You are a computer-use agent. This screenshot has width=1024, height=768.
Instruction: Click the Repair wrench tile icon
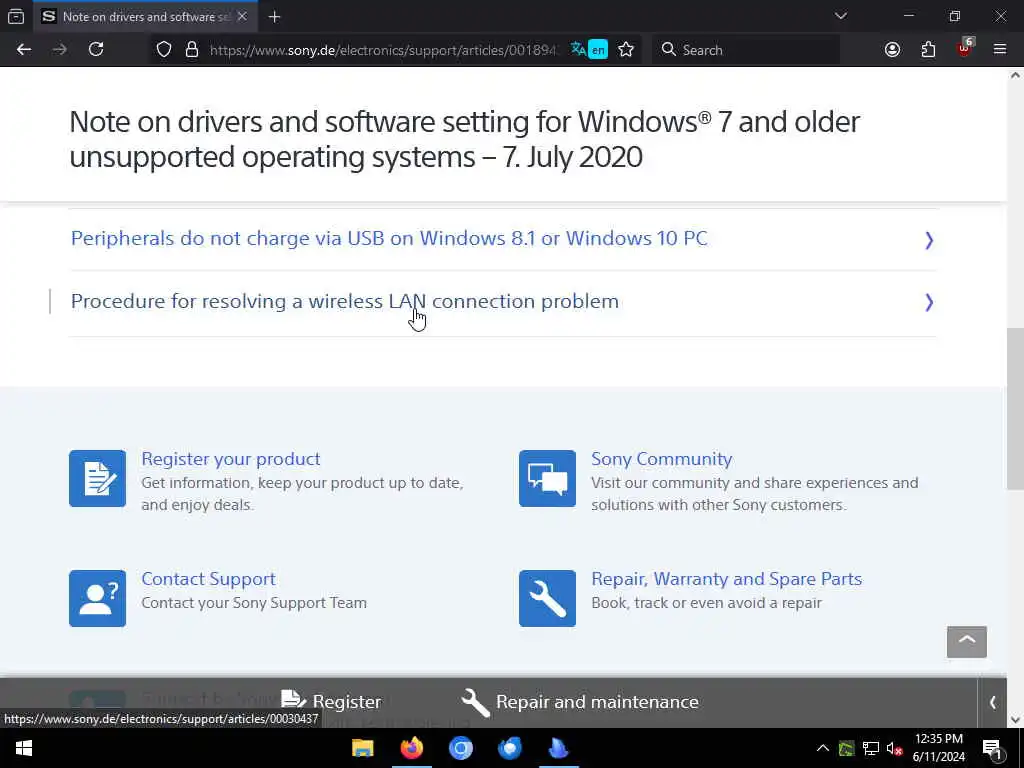point(547,598)
